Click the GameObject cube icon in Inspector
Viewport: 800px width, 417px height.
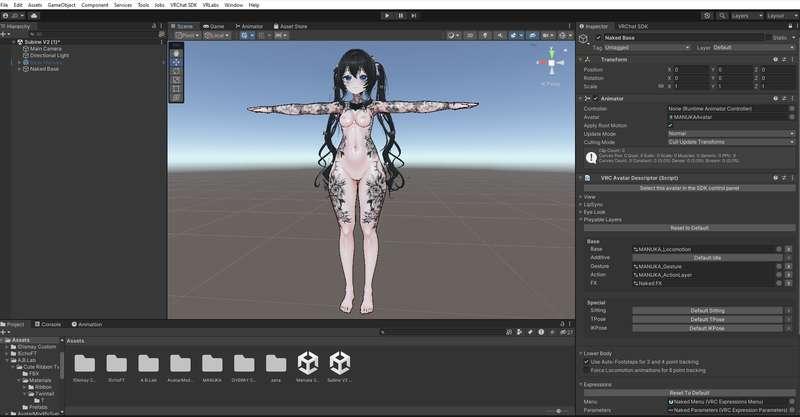584,39
